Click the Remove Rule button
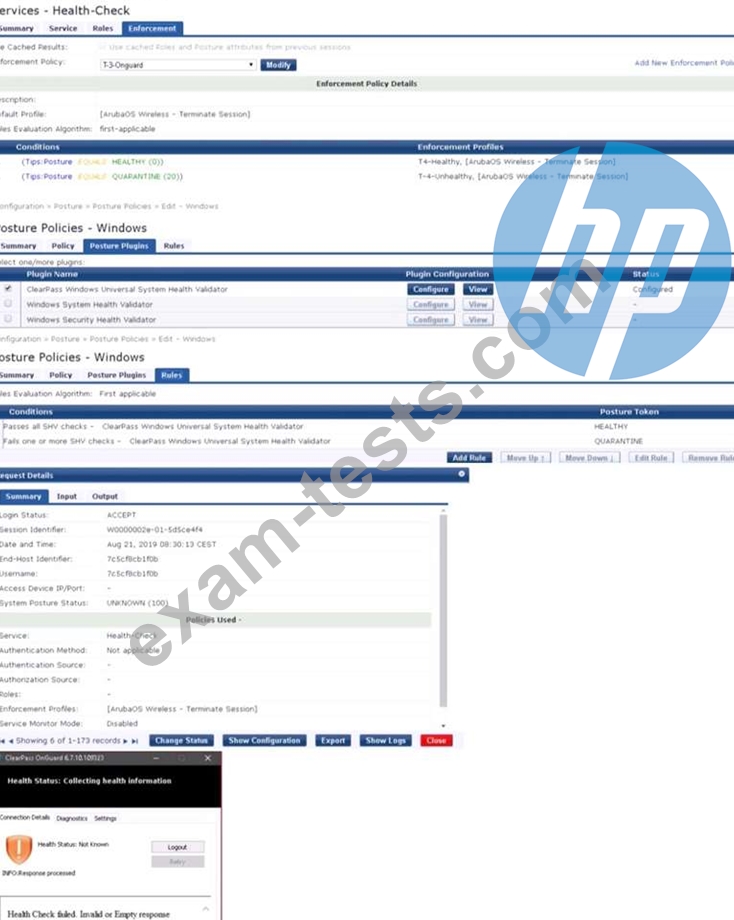 pyautogui.click(x=708, y=458)
